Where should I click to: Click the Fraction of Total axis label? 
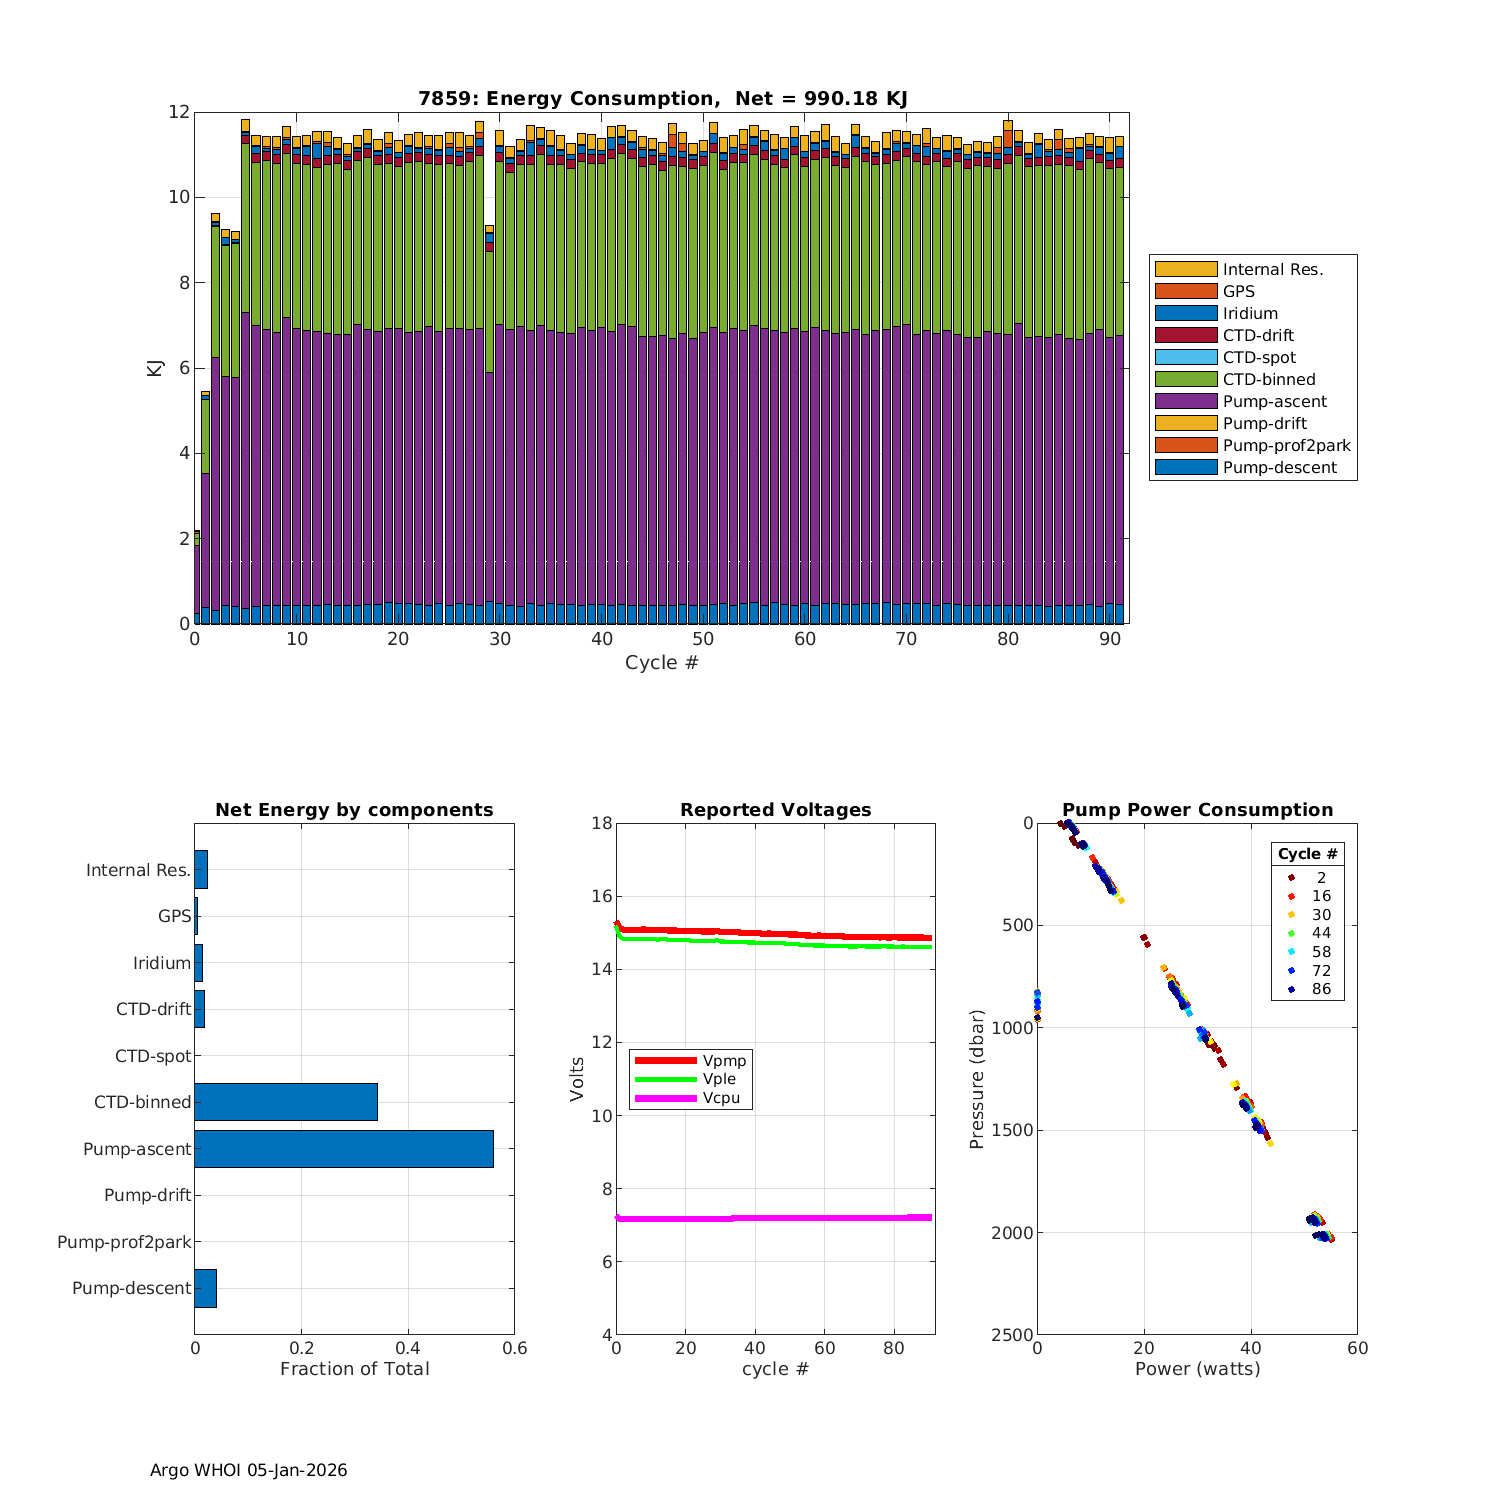tap(354, 1369)
